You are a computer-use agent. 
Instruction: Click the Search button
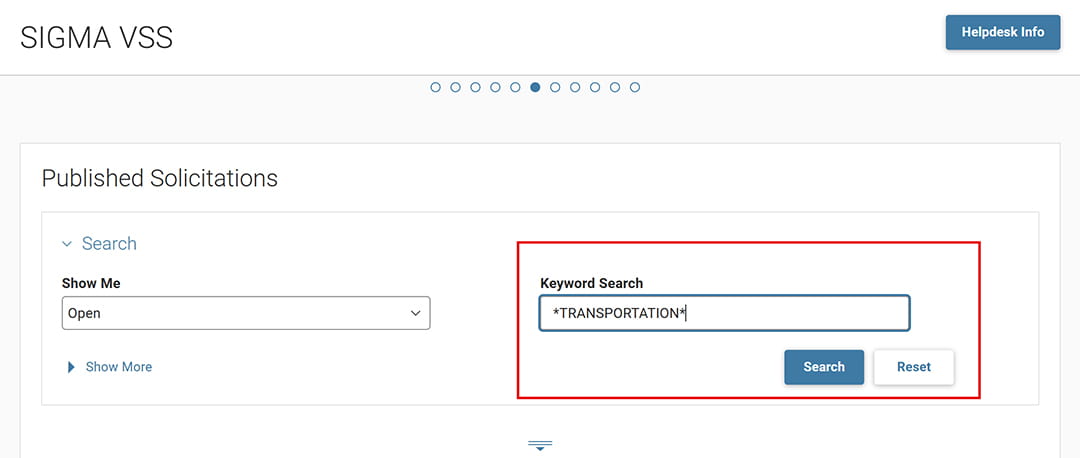[x=824, y=367]
